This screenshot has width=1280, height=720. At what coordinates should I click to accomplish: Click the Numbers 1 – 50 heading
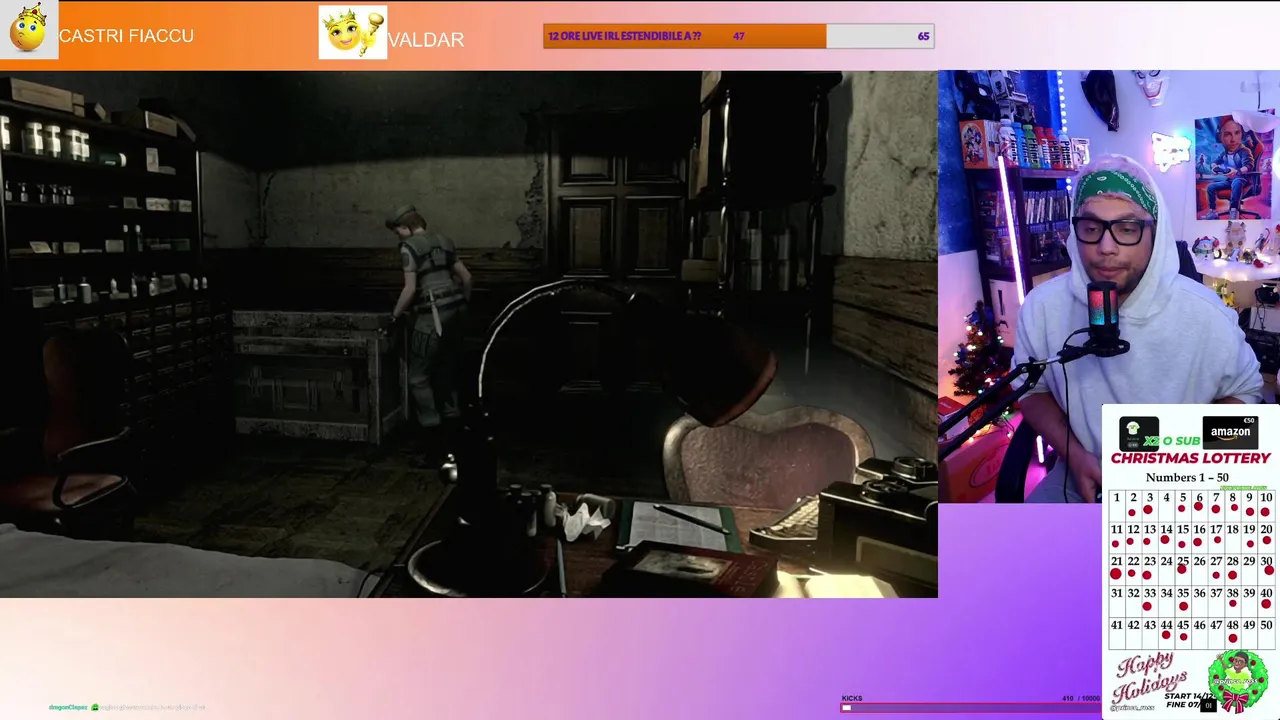point(1187,477)
